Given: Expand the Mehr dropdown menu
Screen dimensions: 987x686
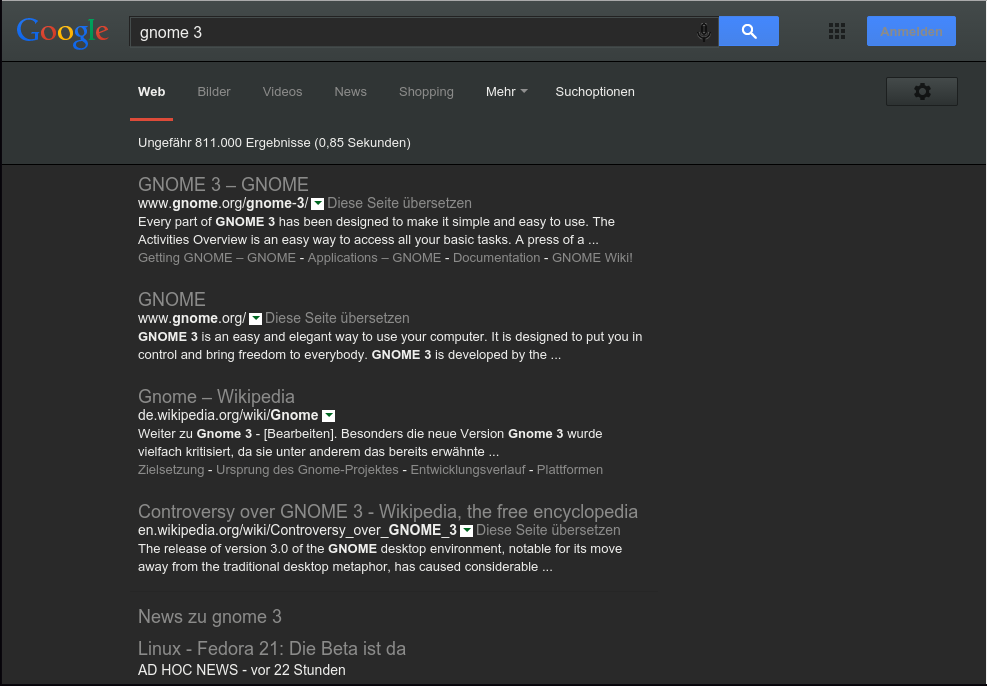Looking at the screenshot, I should click(506, 92).
